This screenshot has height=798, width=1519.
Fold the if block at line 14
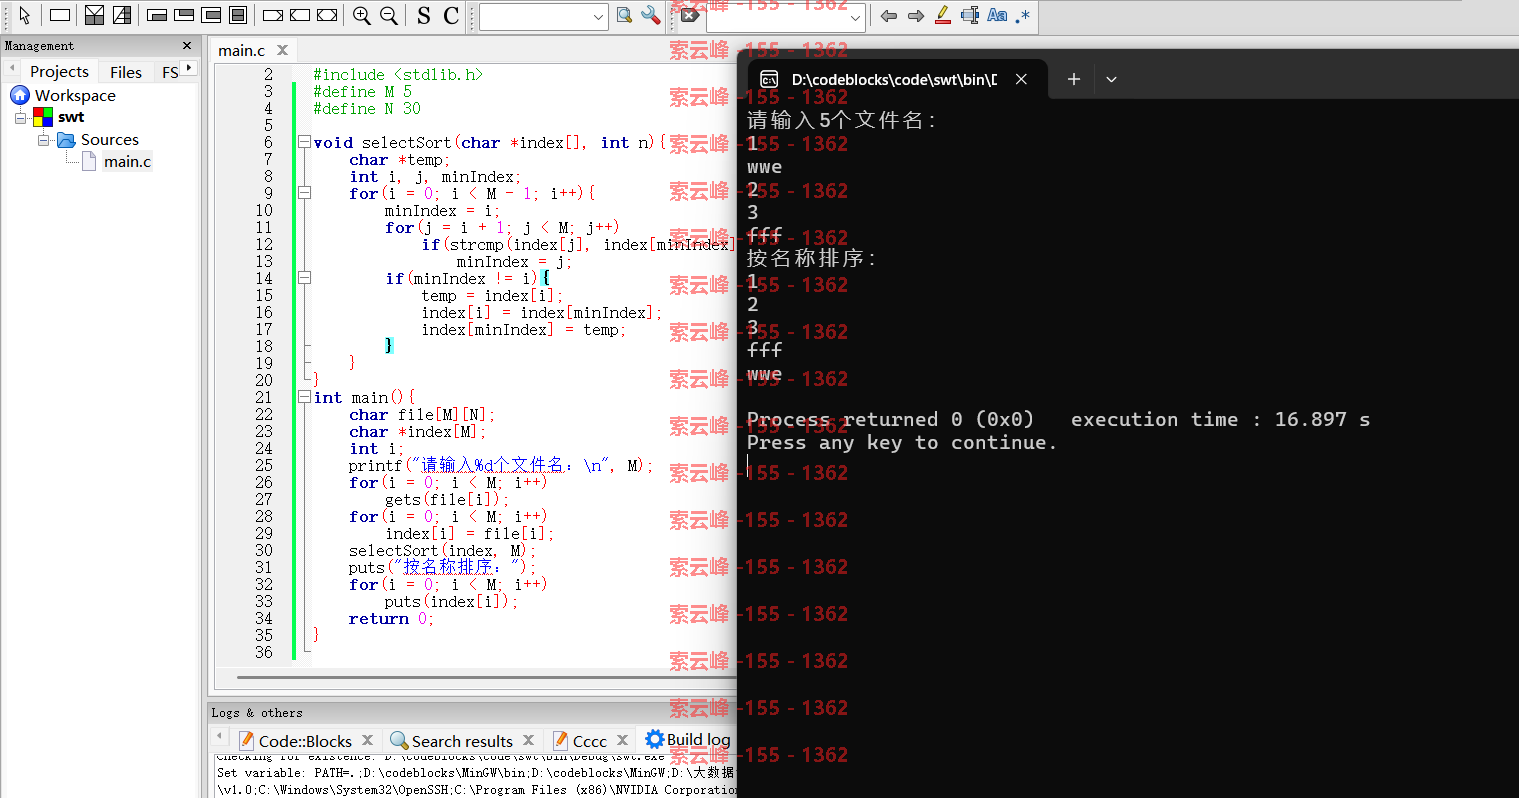pyautogui.click(x=304, y=278)
